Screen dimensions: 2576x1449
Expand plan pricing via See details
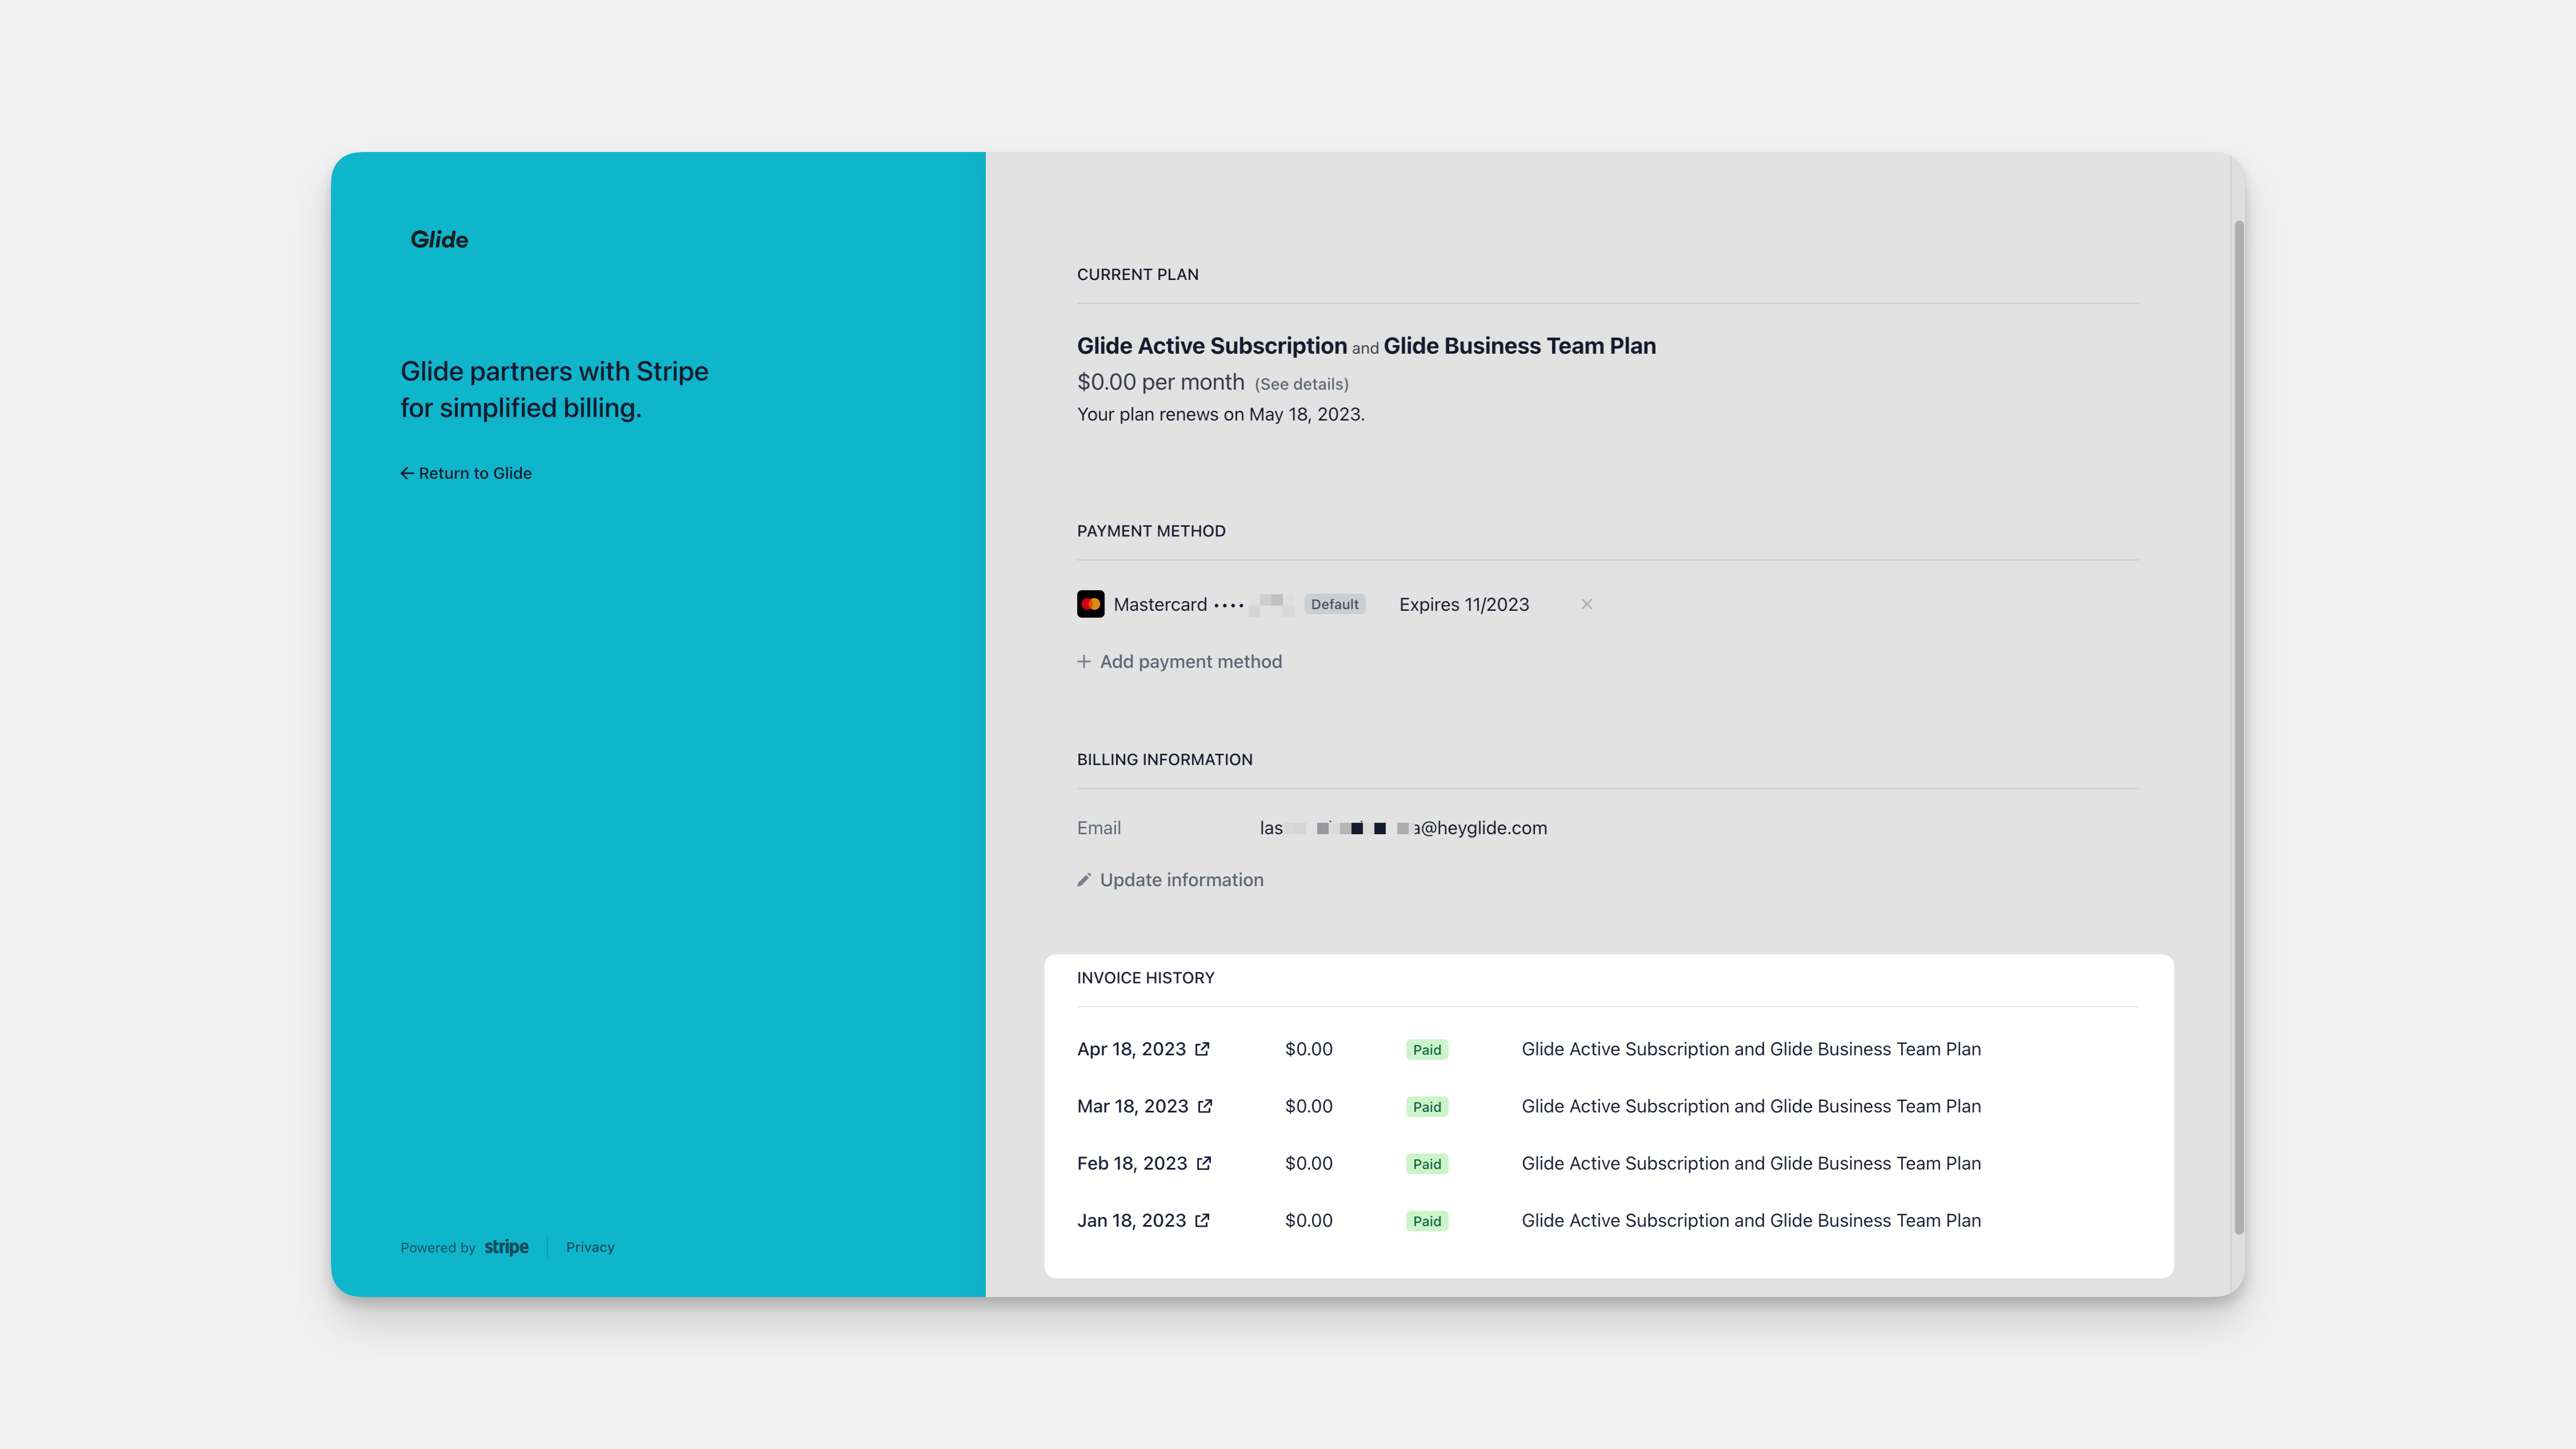pyautogui.click(x=1302, y=383)
